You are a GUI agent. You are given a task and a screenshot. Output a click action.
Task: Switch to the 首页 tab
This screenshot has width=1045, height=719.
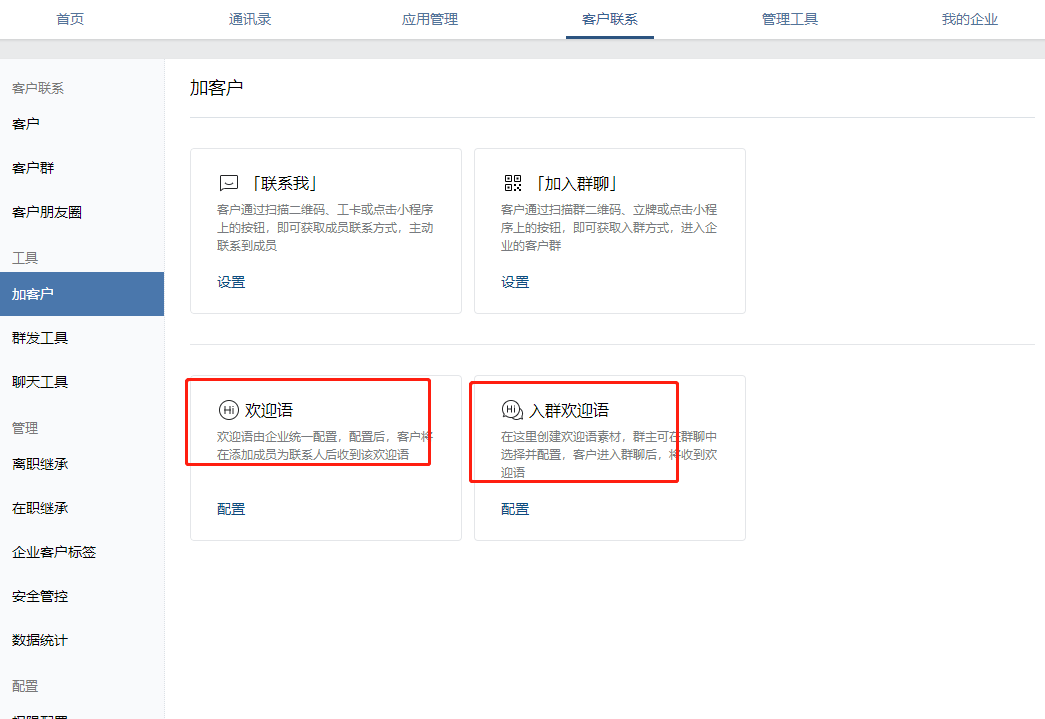[70, 19]
